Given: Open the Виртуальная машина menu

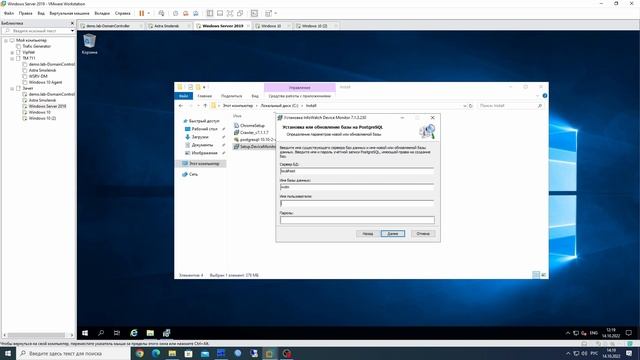Looking at the screenshot, I should 69,13.
